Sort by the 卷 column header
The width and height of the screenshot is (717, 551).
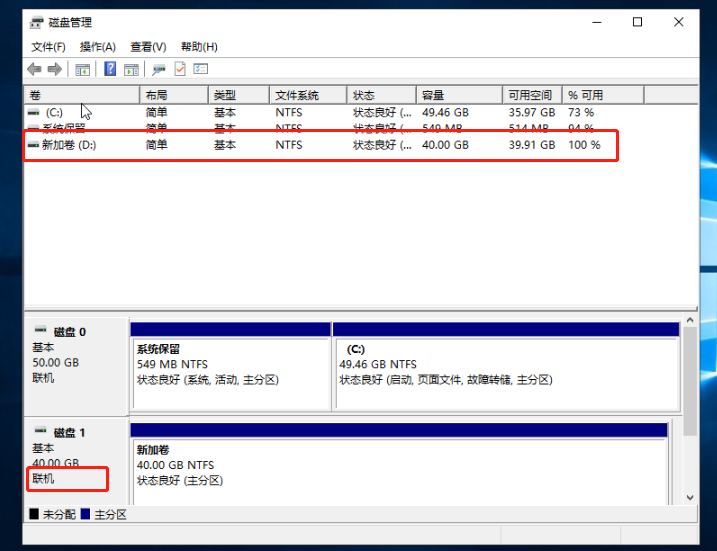coord(81,95)
